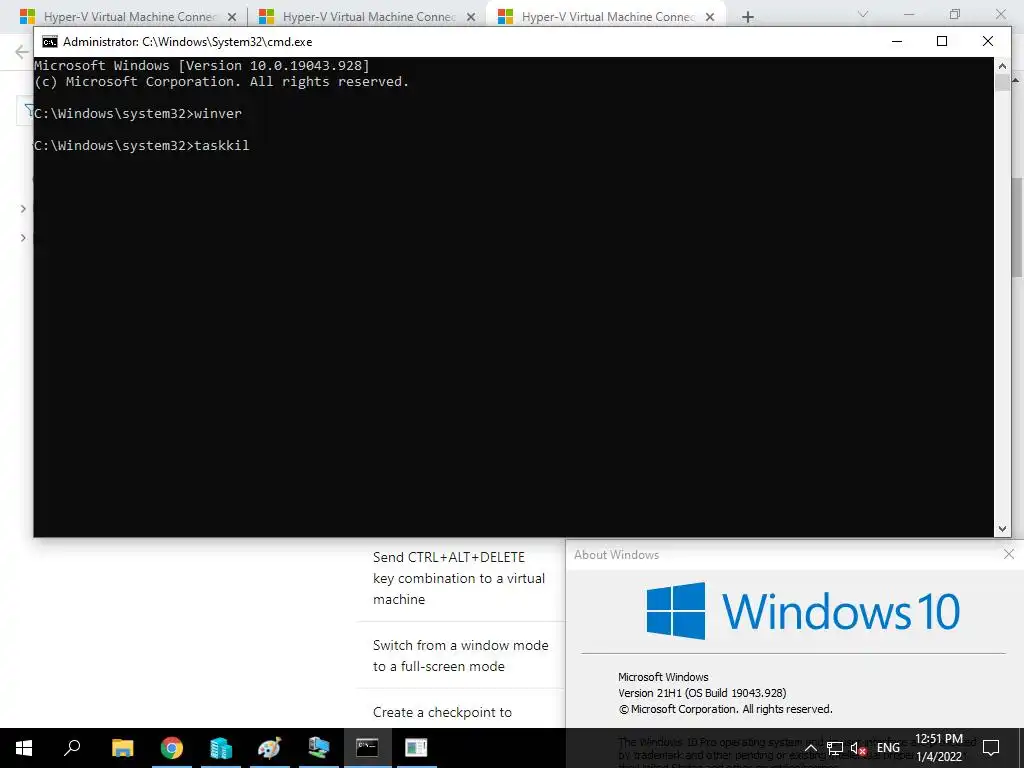Click 'Switch from a window mode' text
Screen dimensions: 1024x768
[x=460, y=645]
